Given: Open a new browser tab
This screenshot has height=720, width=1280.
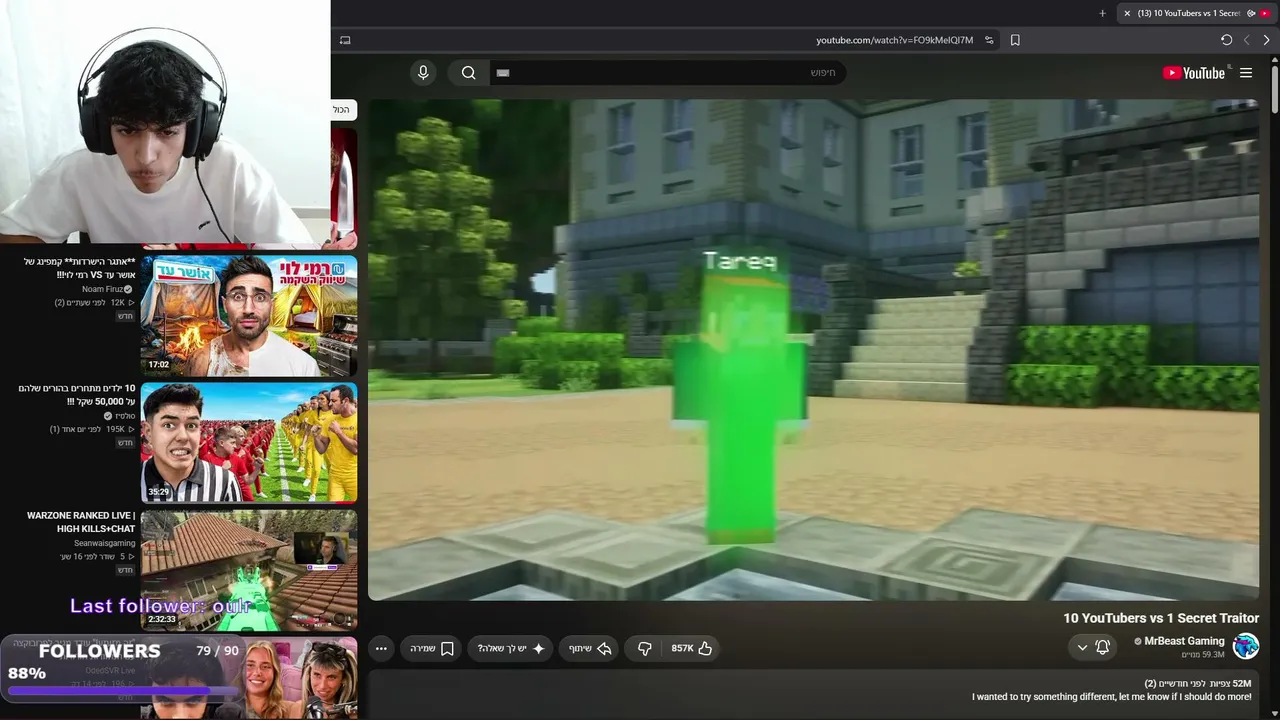Looking at the screenshot, I should tap(1103, 13).
